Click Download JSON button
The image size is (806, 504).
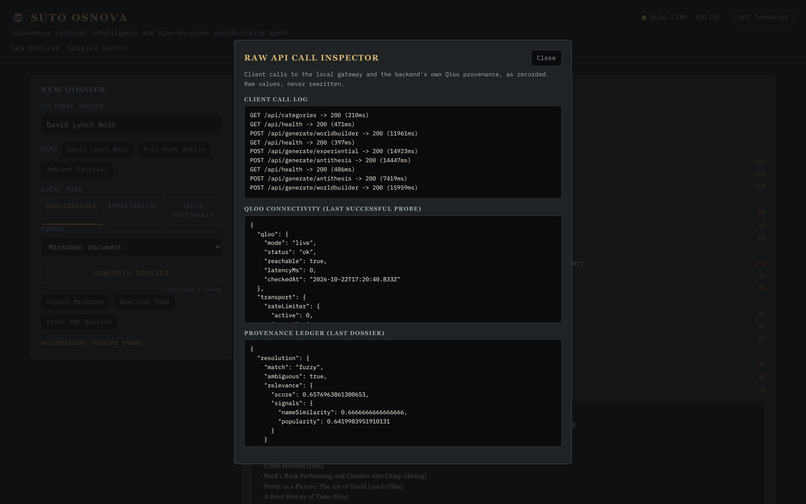(144, 302)
